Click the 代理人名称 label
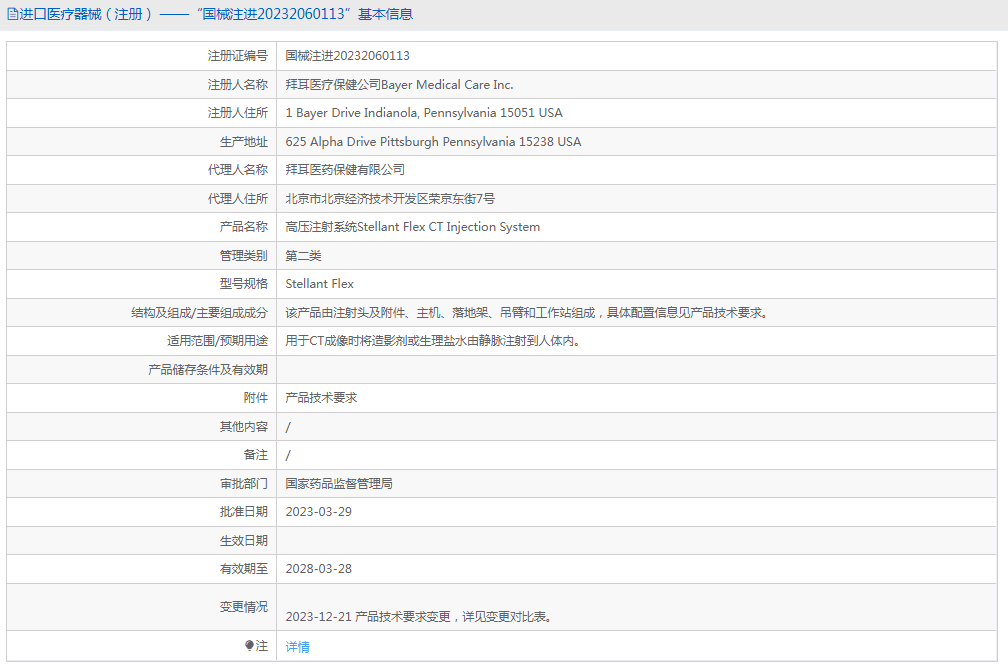This screenshot has height=668, width=1008. click(x=238, y=170)
